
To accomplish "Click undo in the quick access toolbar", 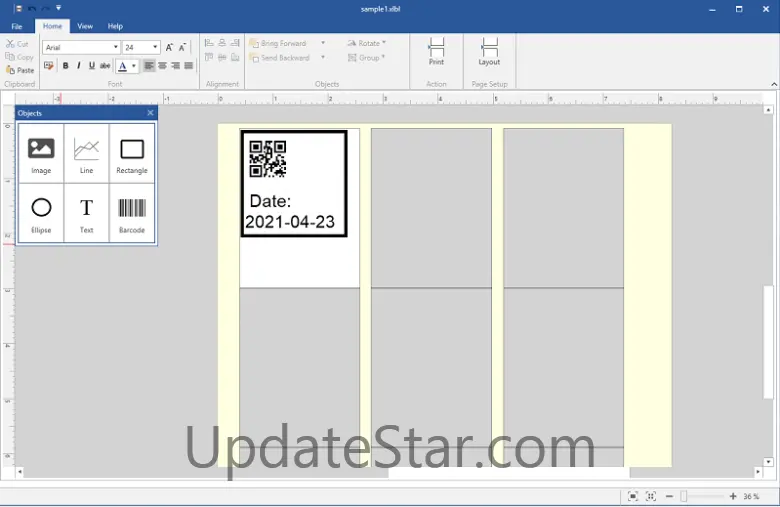I will [32, 8].
